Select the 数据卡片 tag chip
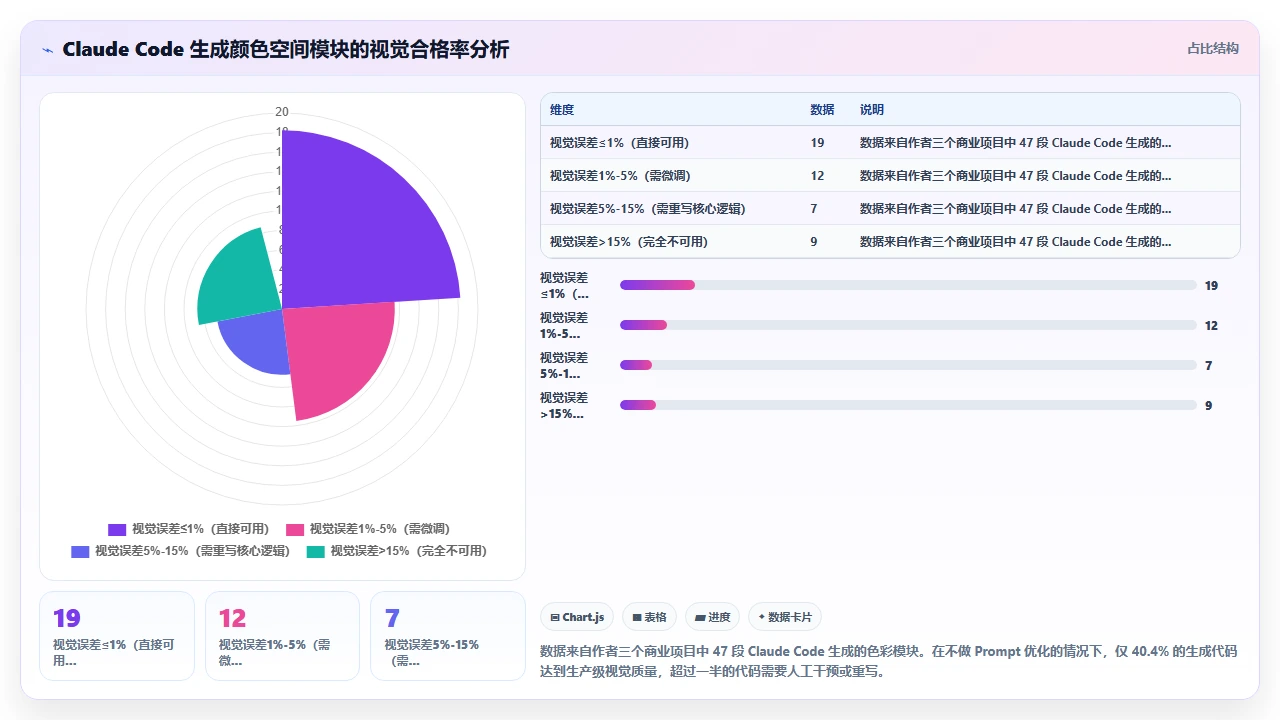This screenshot has height=720, width=1280. coord(785,617)
